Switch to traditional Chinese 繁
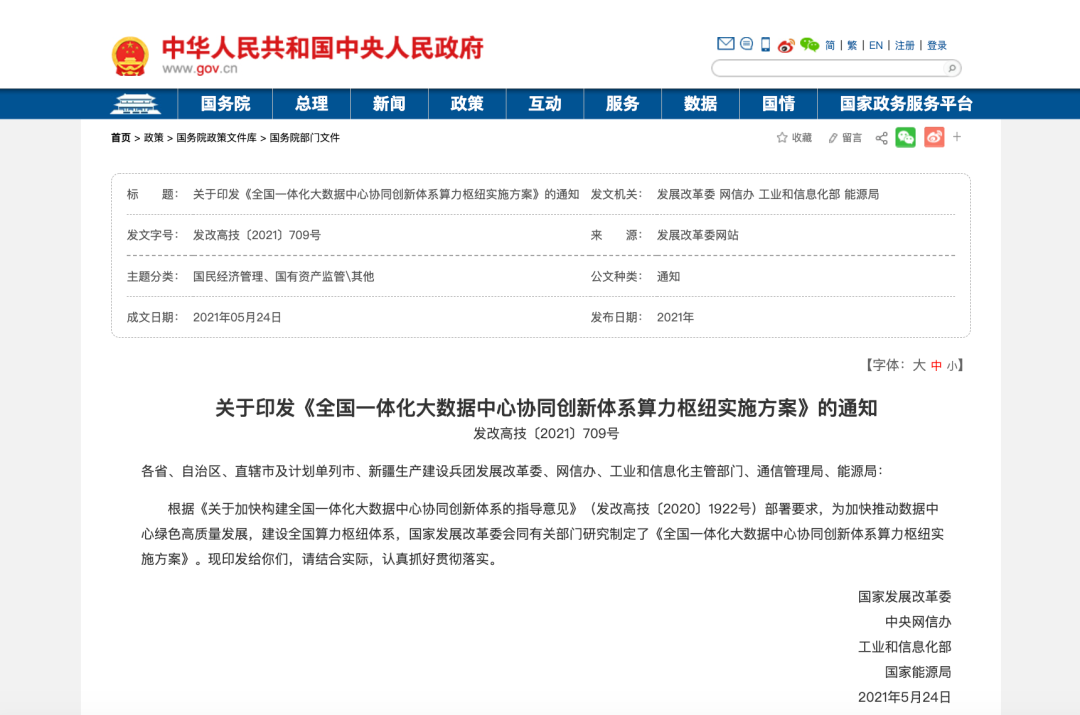1080x715 pixels. 852,45
